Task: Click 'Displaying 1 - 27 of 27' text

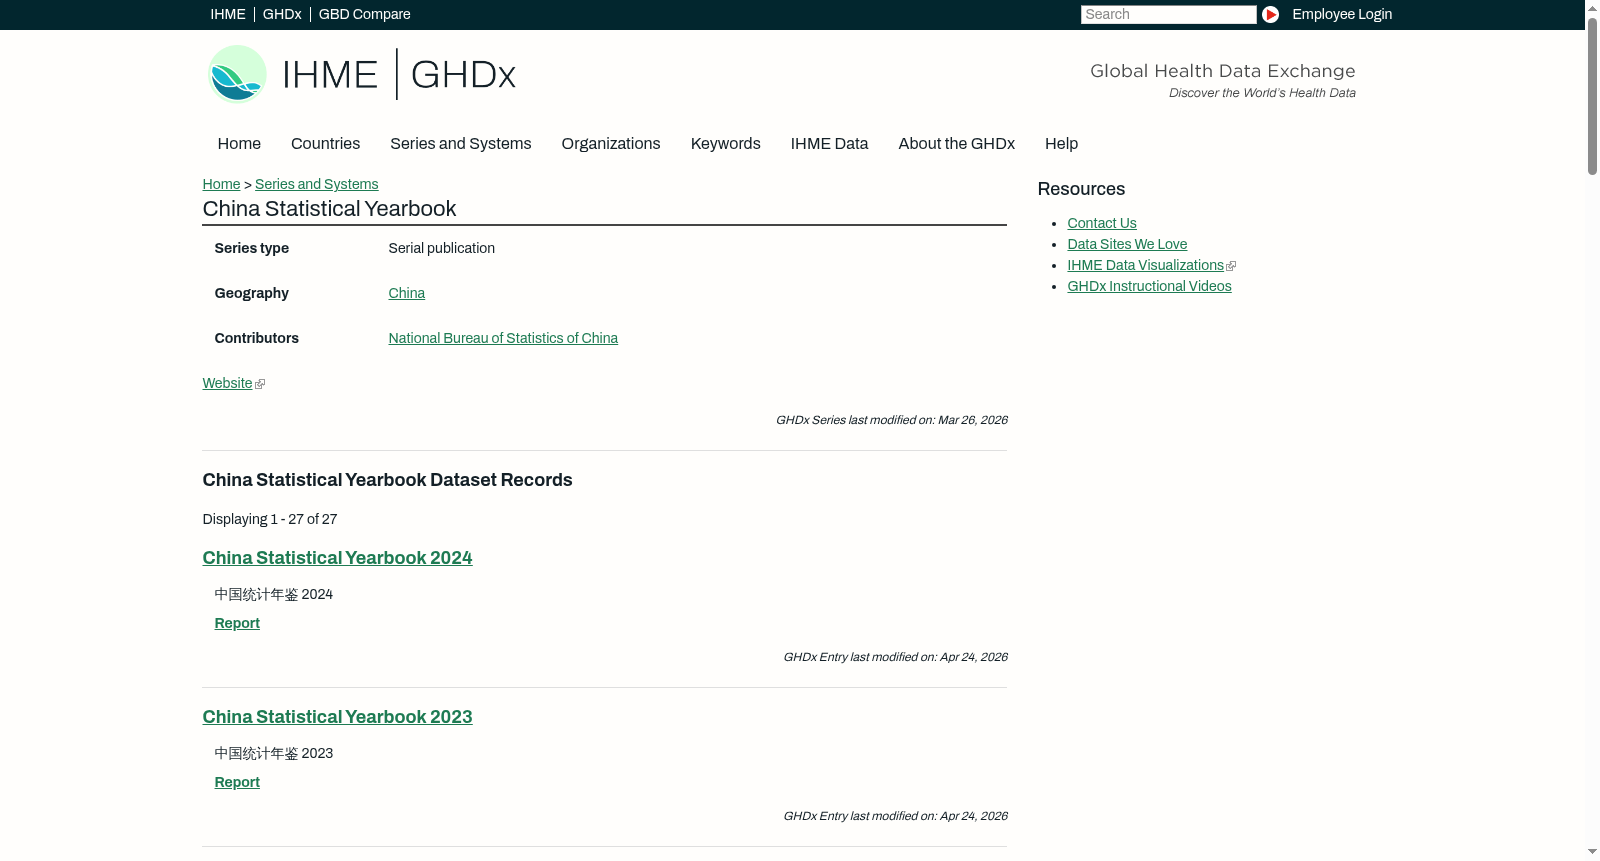Action: pyautogui.click(x=270, y=519)
